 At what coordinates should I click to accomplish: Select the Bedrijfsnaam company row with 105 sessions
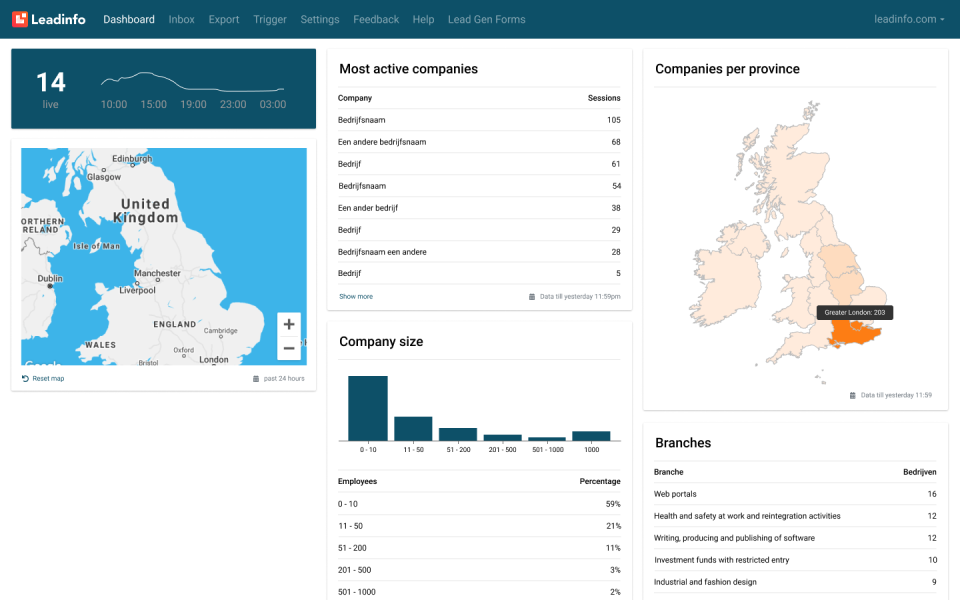[480, 119]
